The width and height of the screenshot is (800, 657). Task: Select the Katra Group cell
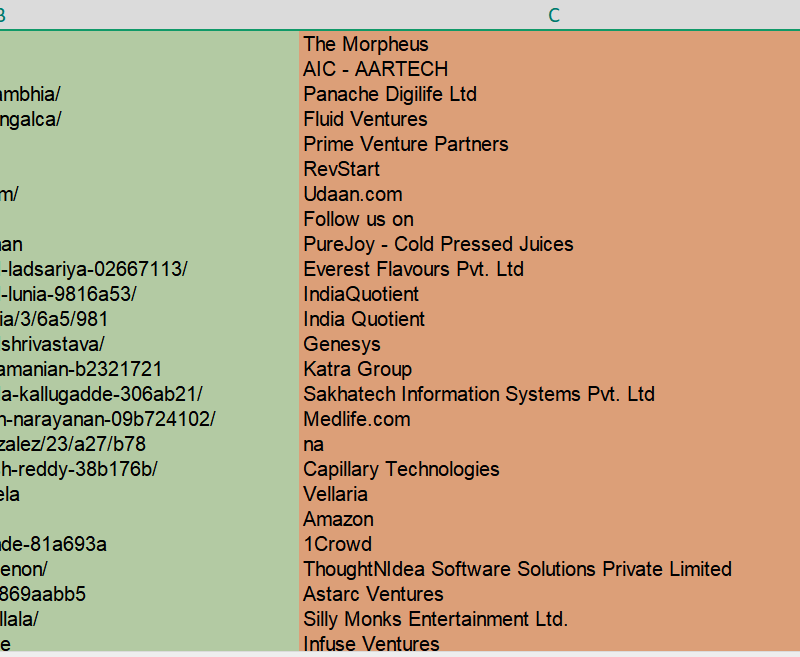tap(549, 369)
